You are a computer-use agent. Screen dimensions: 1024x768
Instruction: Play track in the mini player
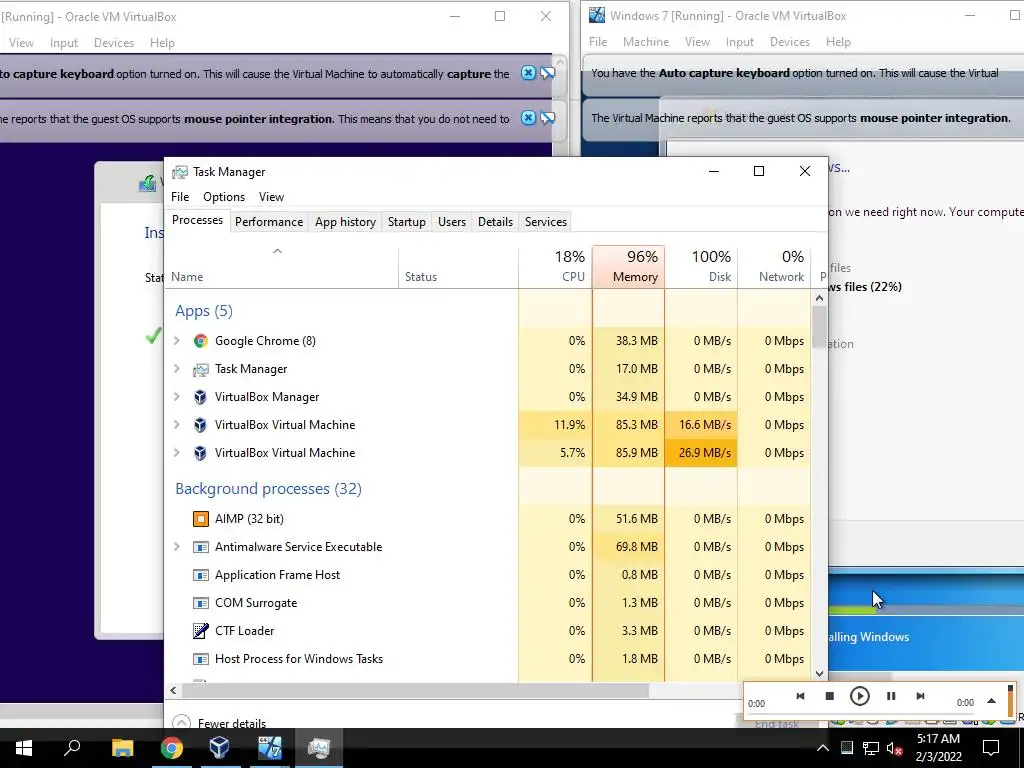859,696
